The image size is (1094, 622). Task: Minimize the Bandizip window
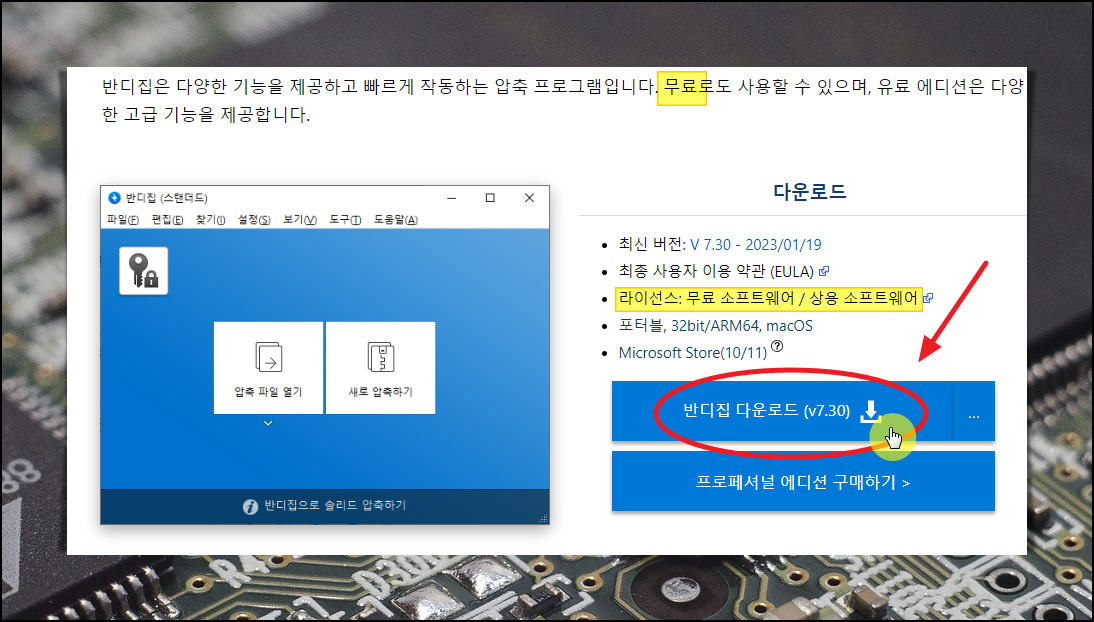coord(451,198)
